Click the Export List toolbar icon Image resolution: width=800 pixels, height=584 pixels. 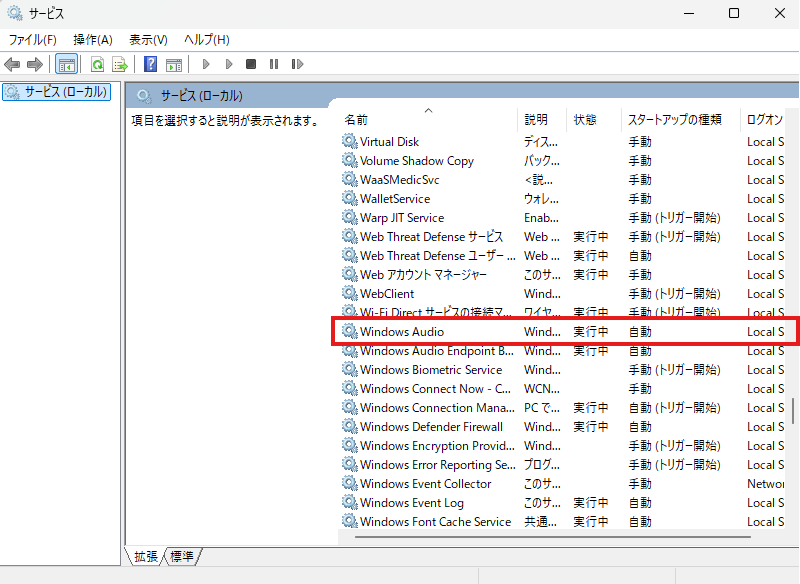[120, 65]
